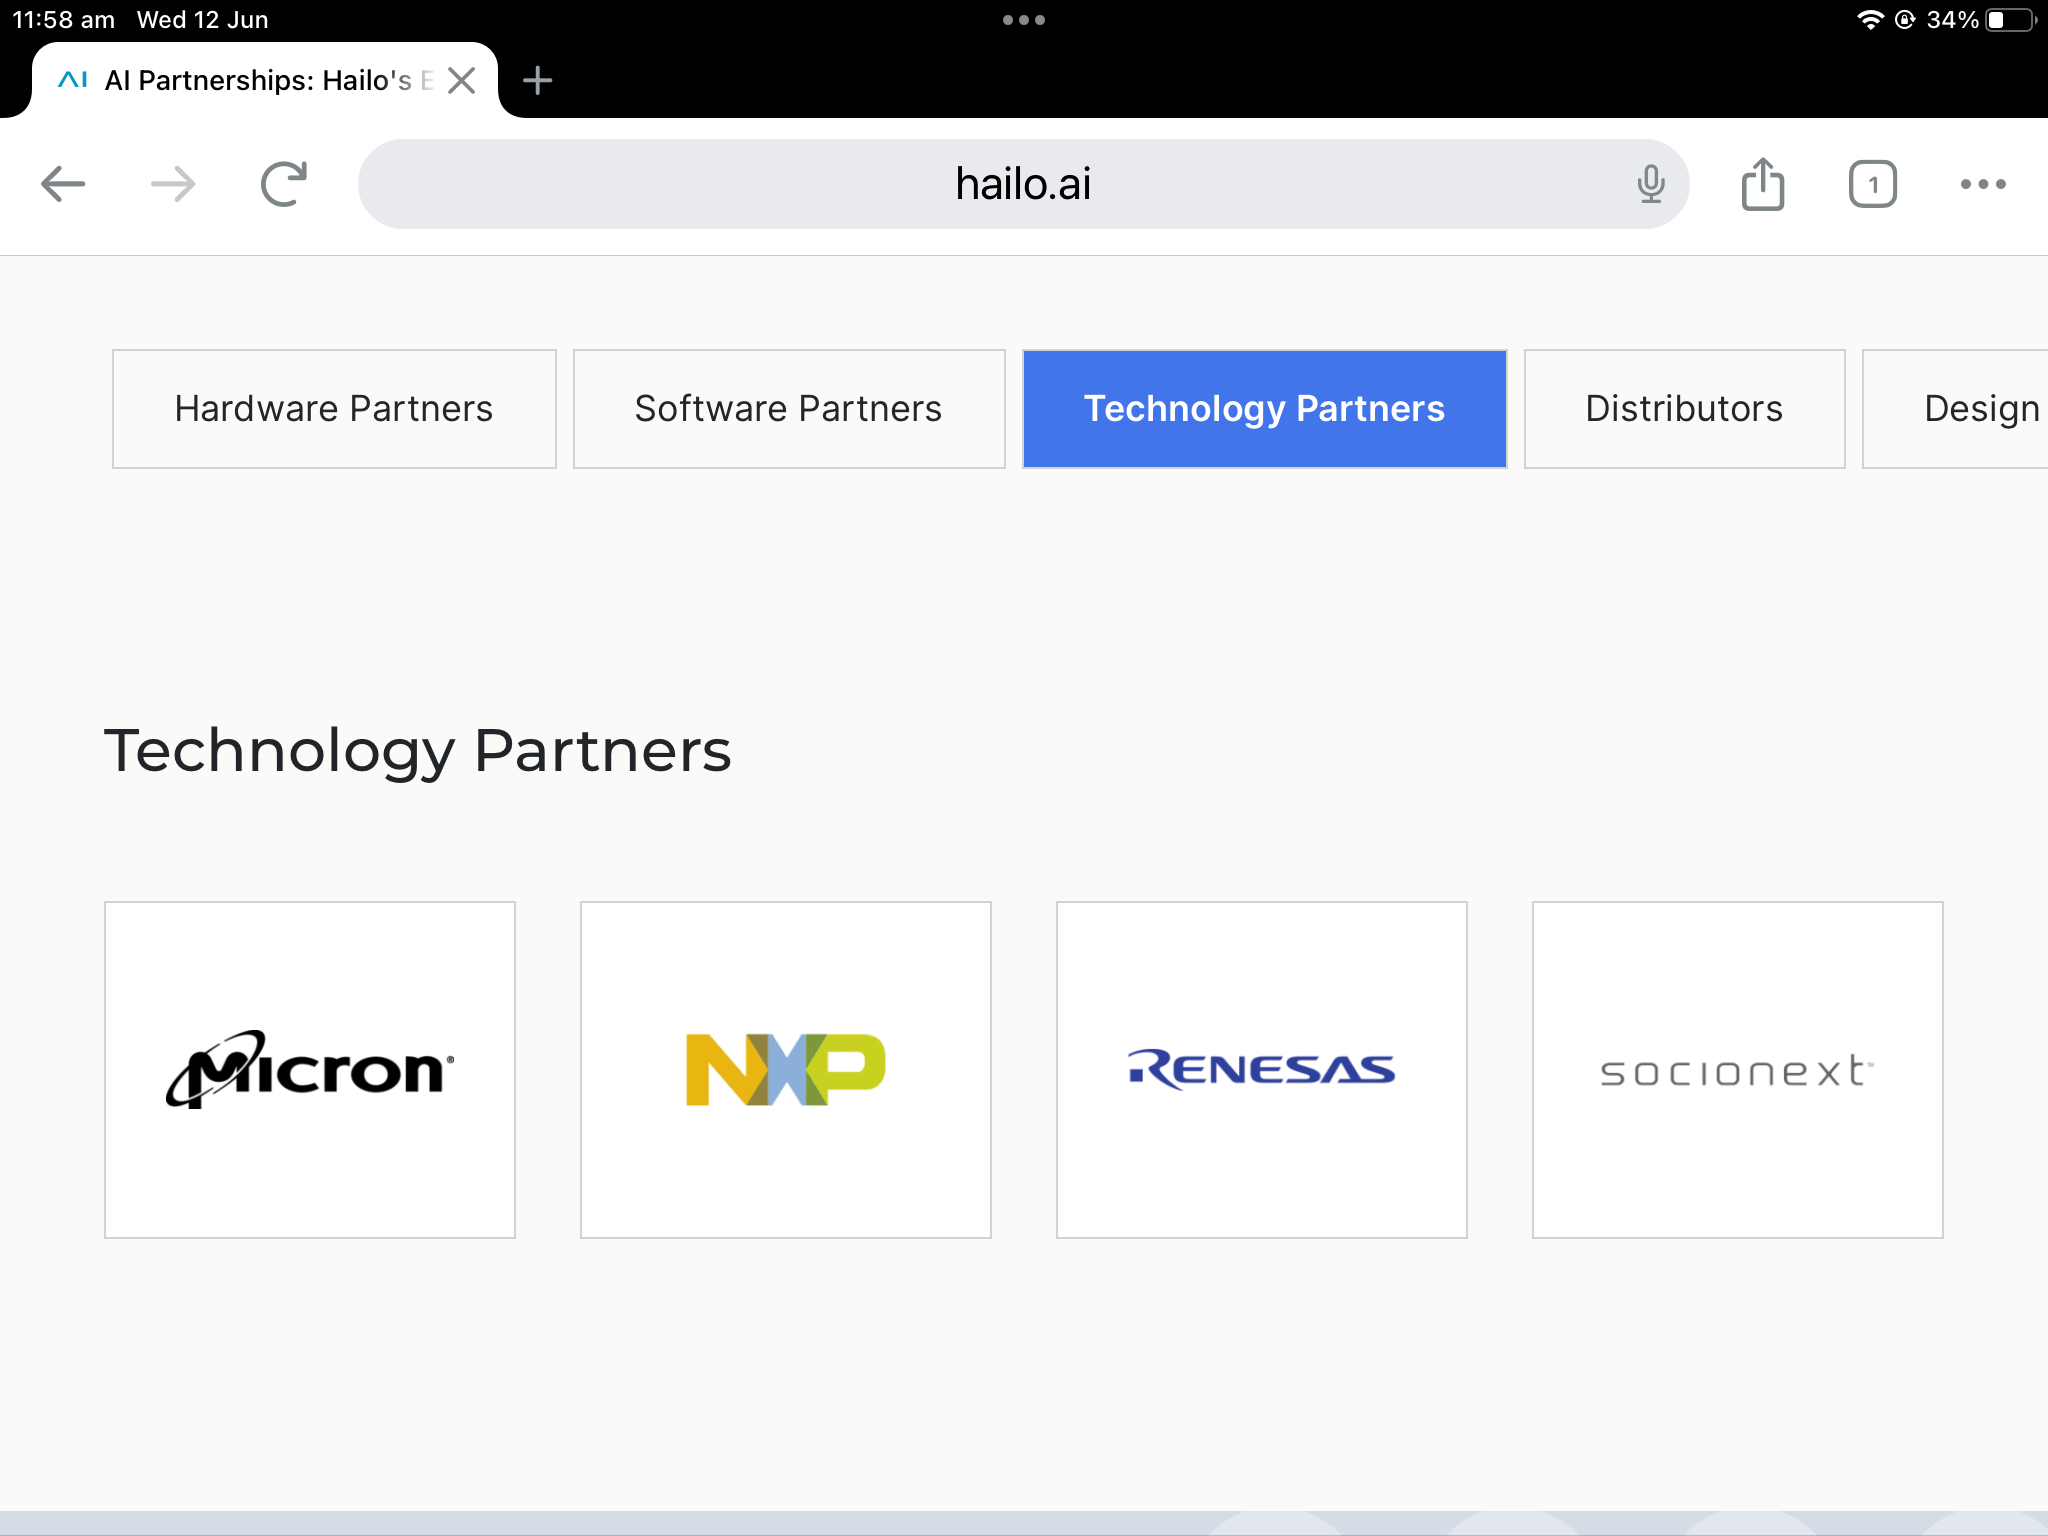Open the NXP partner card

pyautogui.click(x=786, y=1070)
